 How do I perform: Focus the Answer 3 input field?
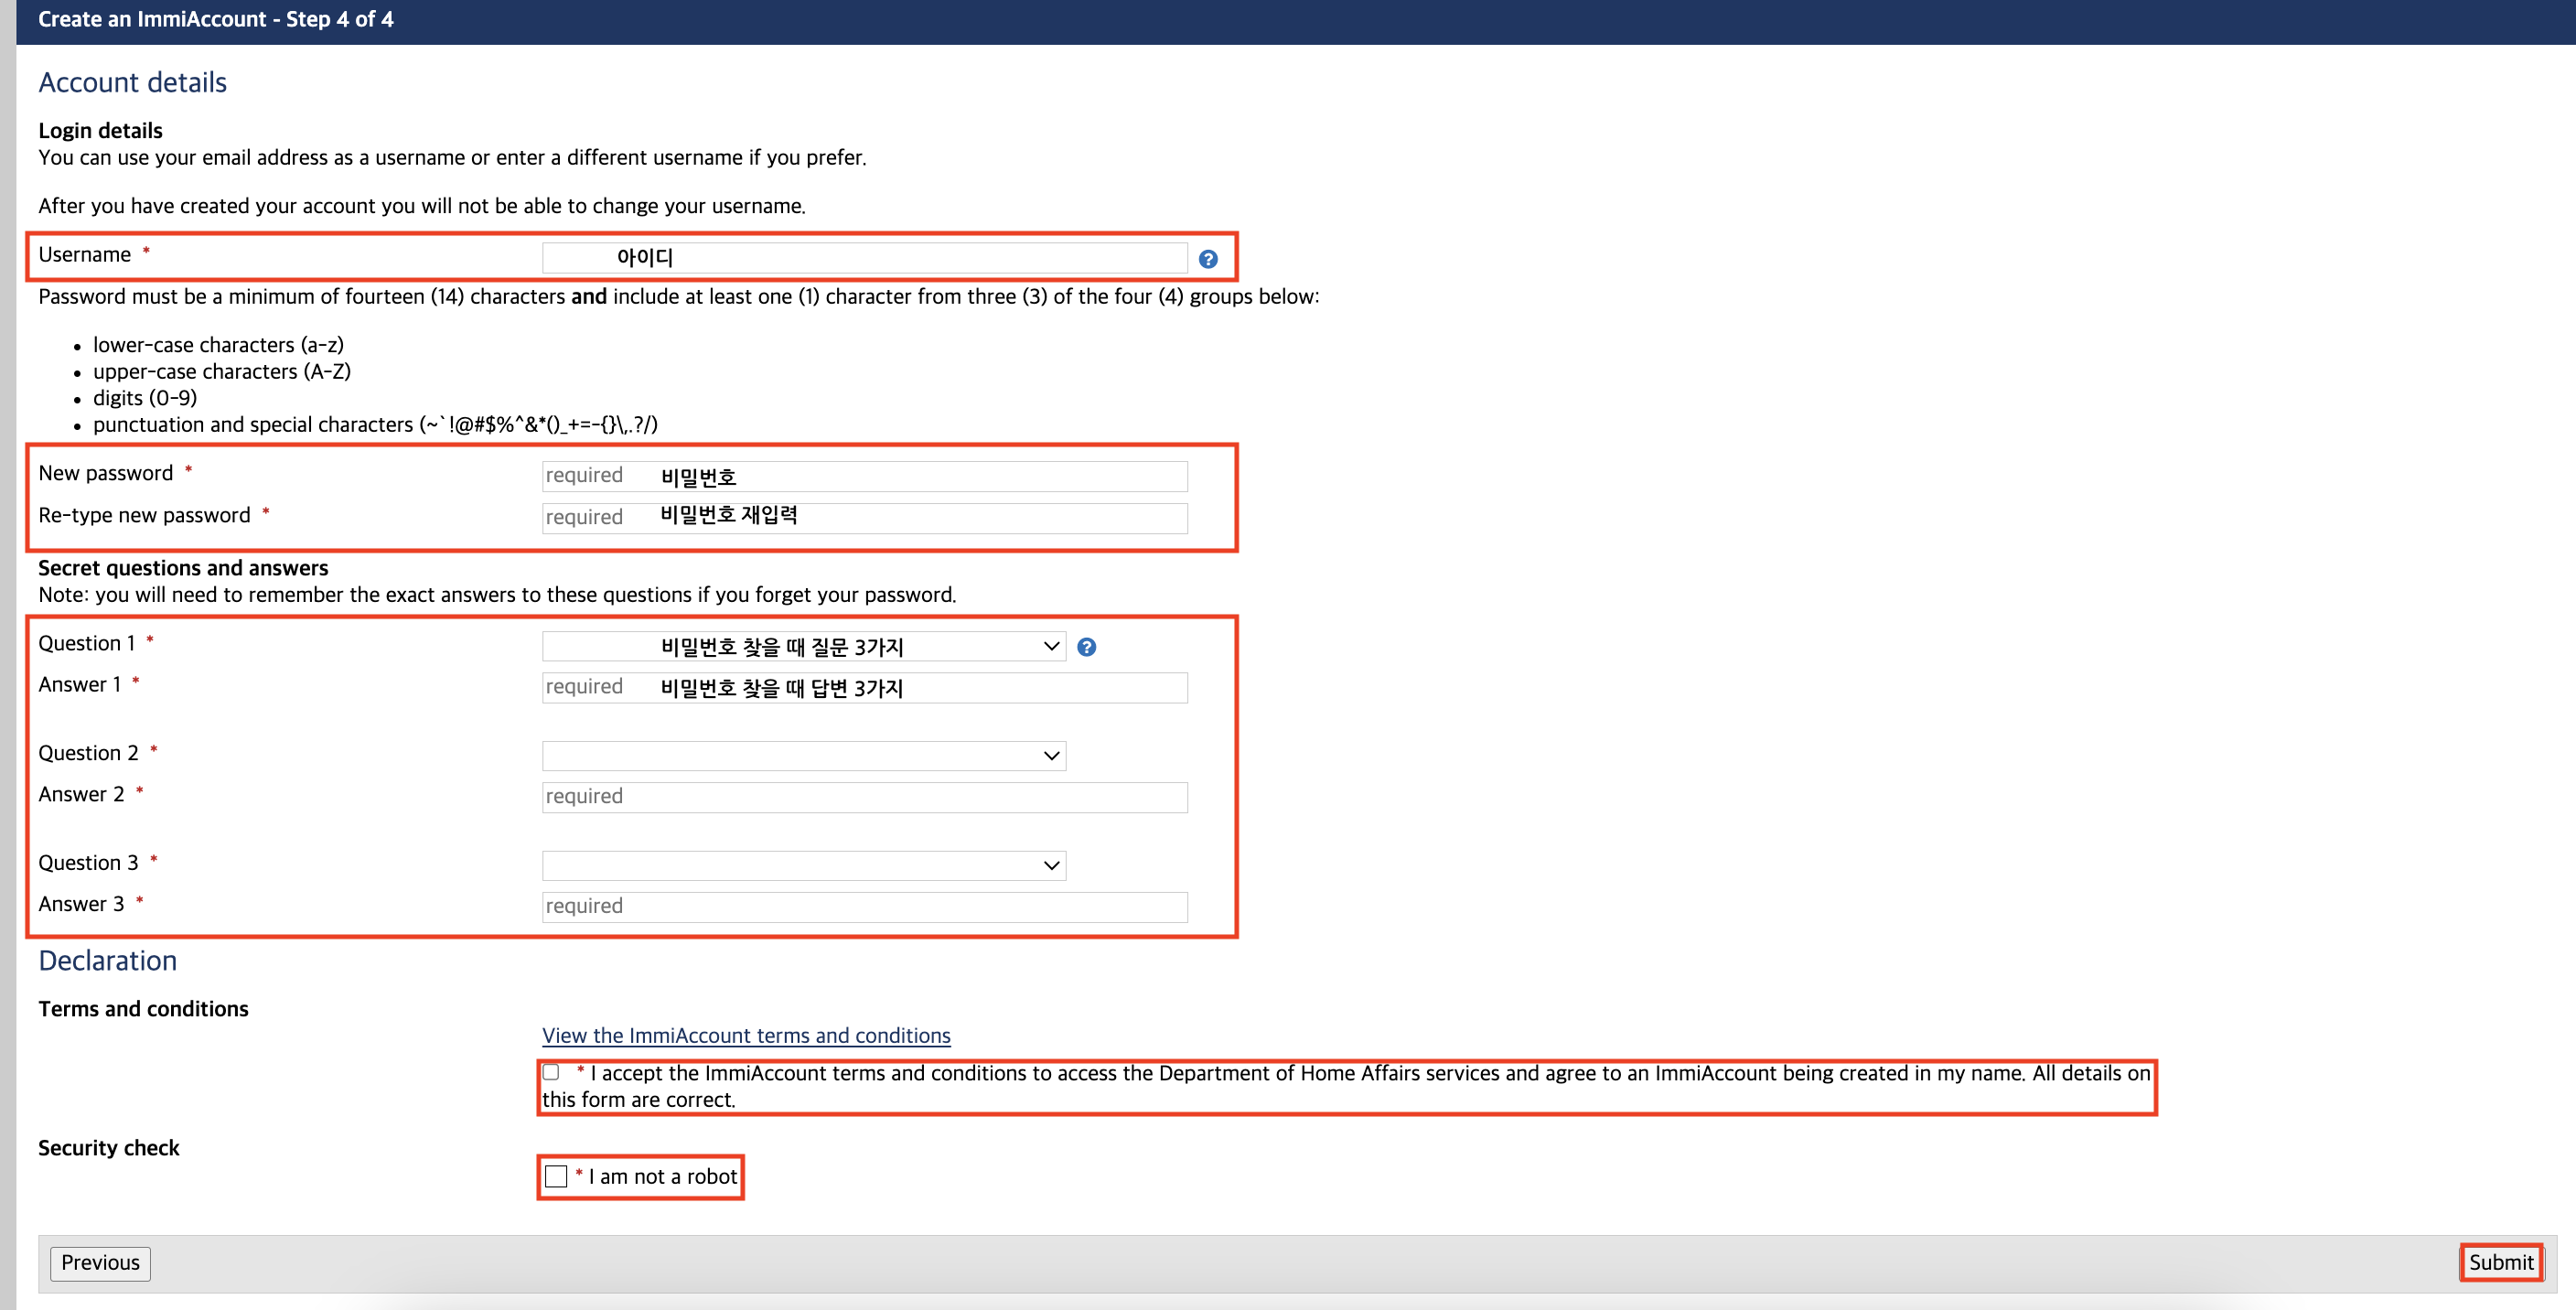864,907
